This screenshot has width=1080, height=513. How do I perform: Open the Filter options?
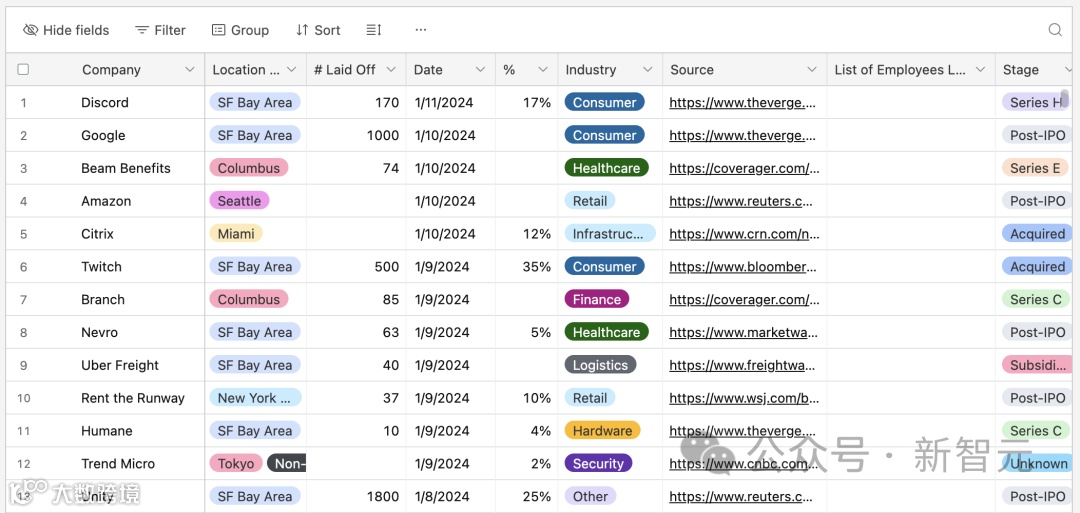tap(160, 30)
